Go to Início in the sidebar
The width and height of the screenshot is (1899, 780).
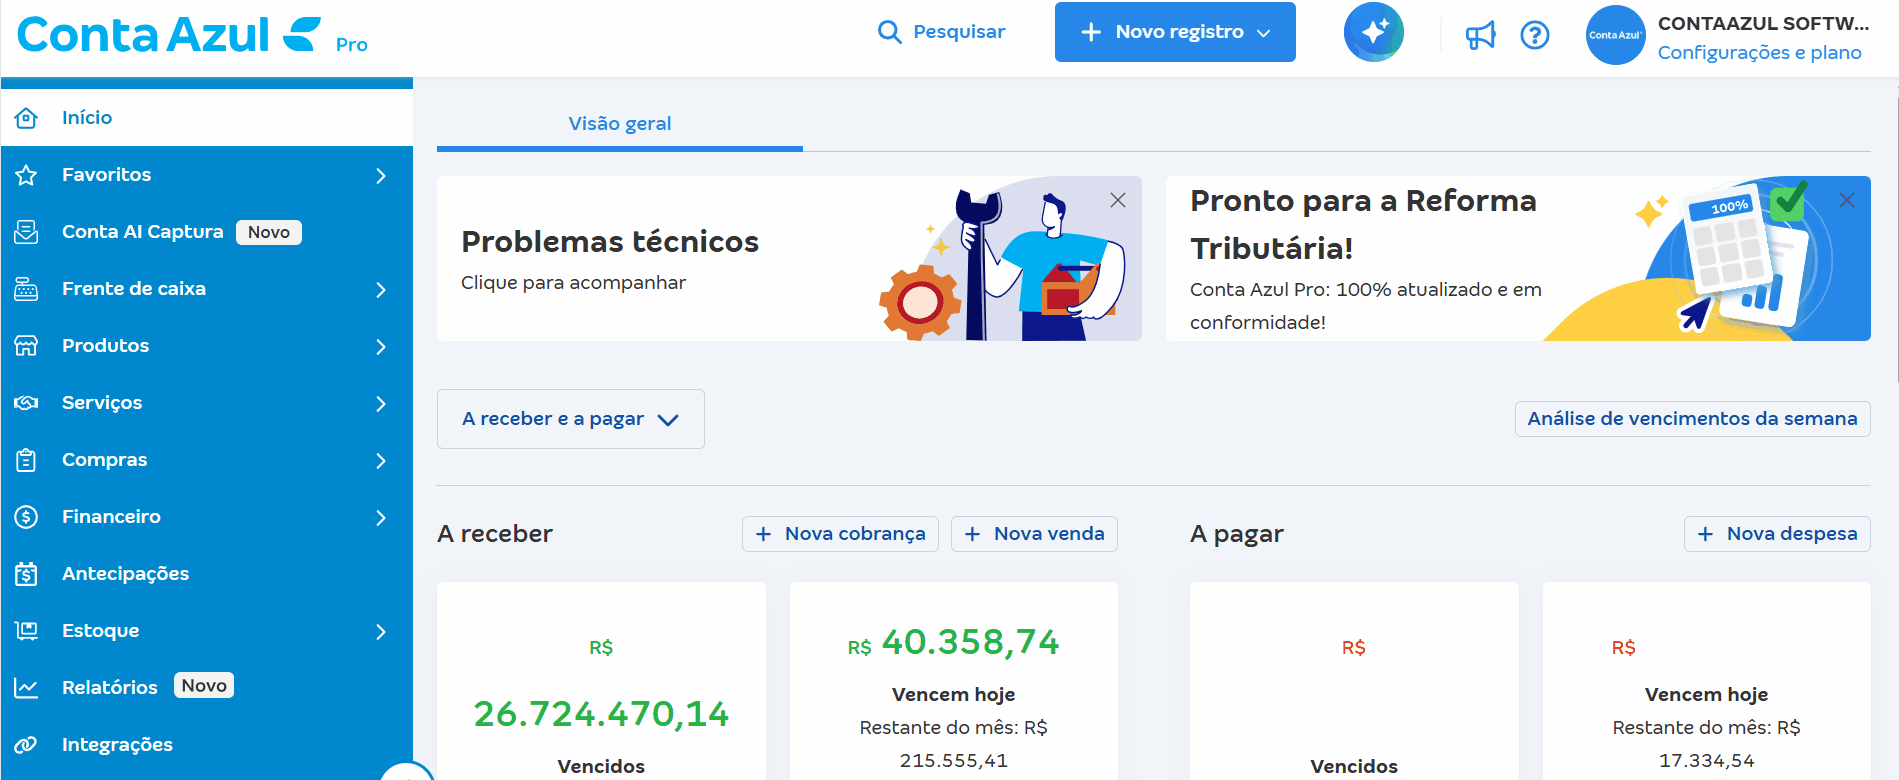207,118
